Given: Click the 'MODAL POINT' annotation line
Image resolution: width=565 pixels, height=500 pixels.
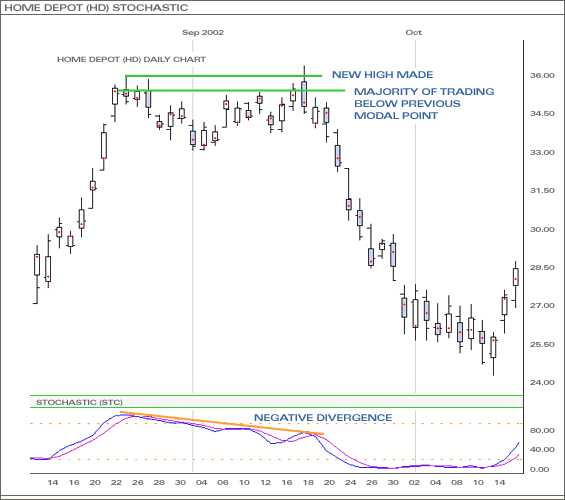Looking at the screenshot, I should coord(396,116).
